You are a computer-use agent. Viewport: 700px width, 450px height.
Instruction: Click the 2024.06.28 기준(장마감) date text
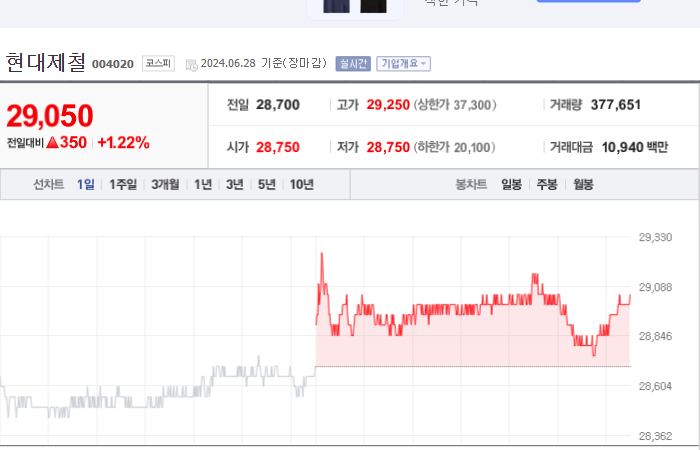pyautogui.click(x=264, y=63)
